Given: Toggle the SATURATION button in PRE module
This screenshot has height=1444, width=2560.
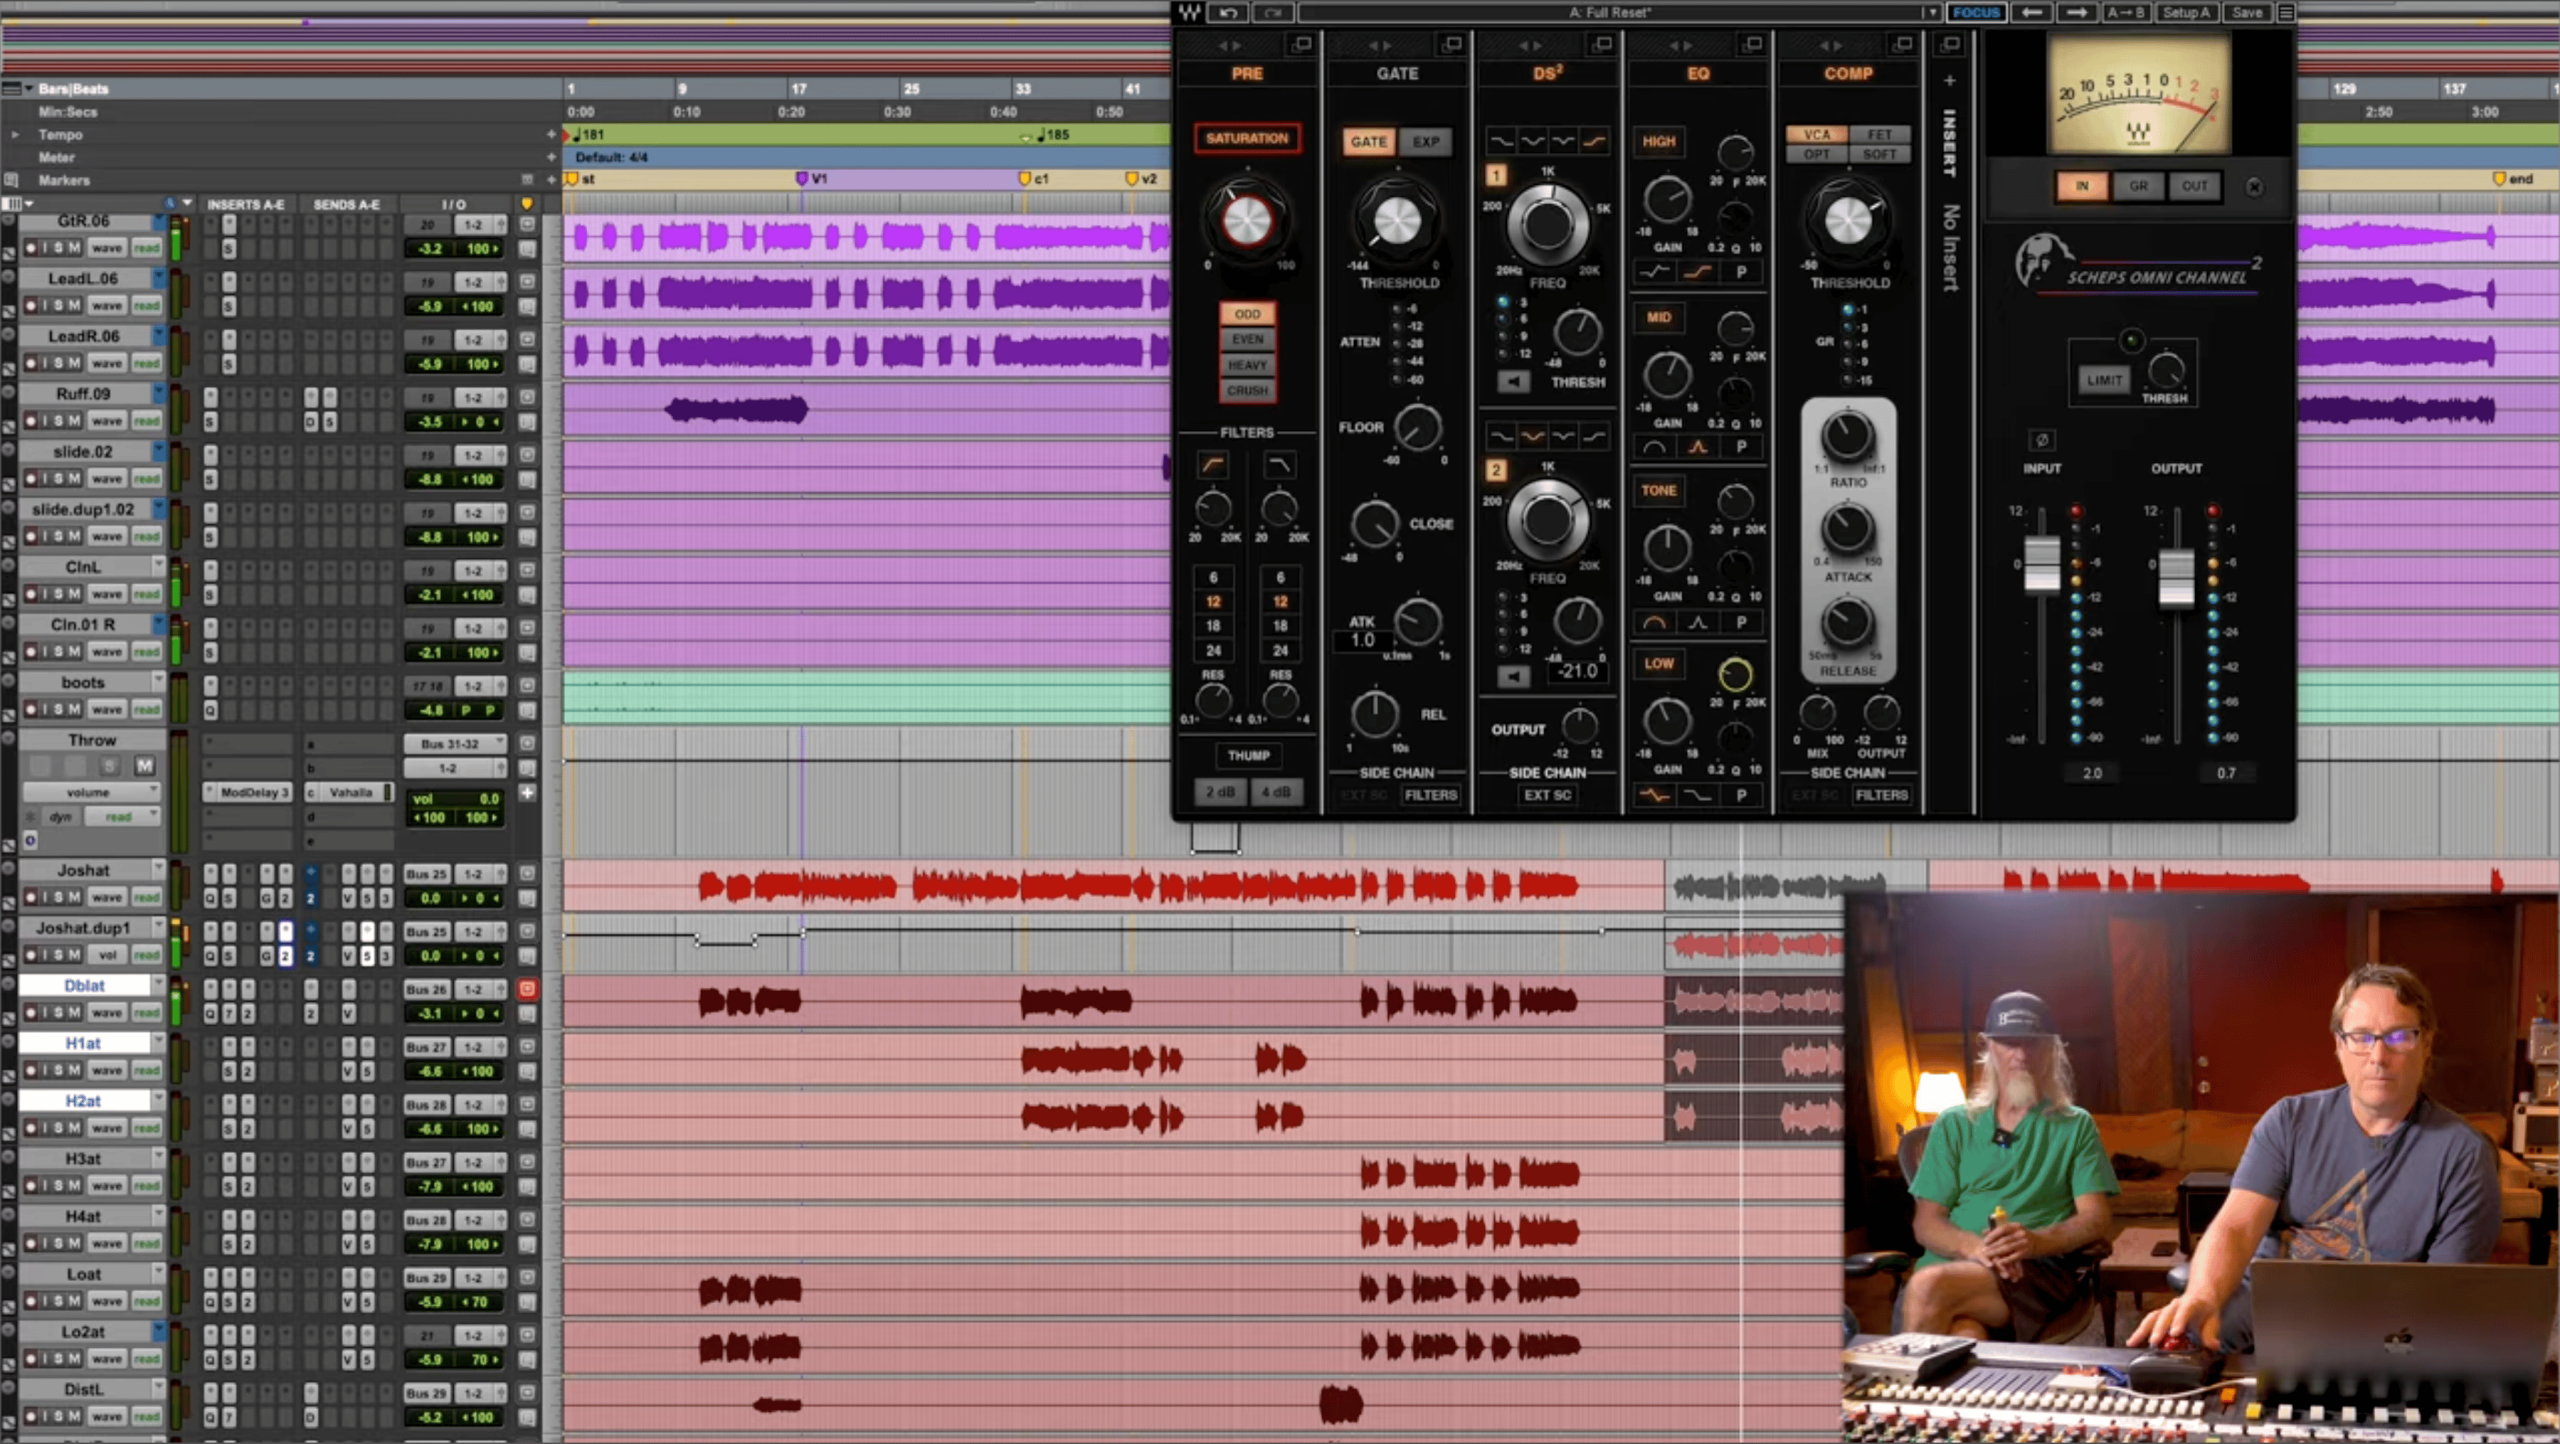Looking at the screenshot, I should click(x=1246, y=138).
